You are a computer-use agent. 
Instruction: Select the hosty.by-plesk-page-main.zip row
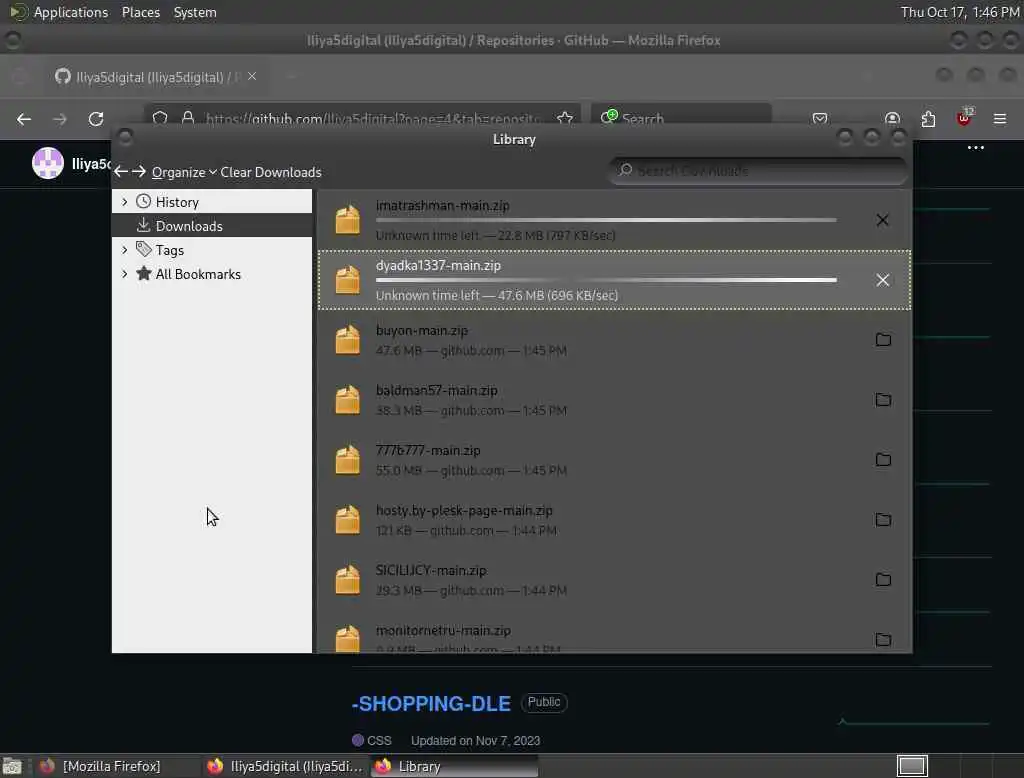(614, 520)
